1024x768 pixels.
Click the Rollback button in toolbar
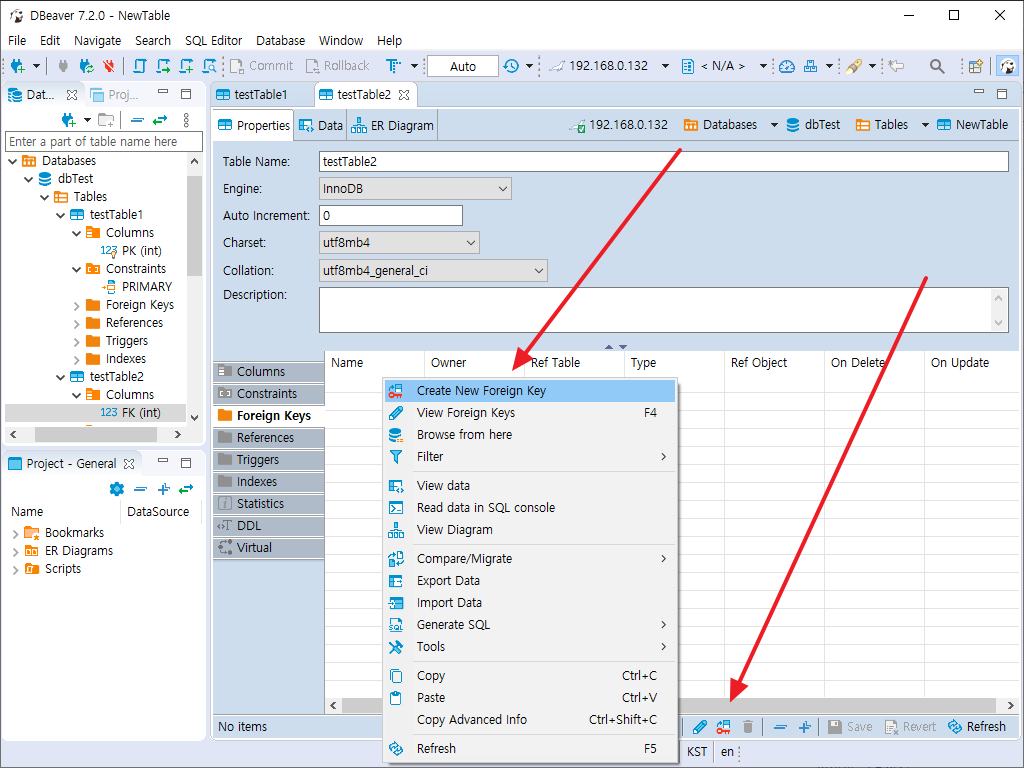click(337, 66)
